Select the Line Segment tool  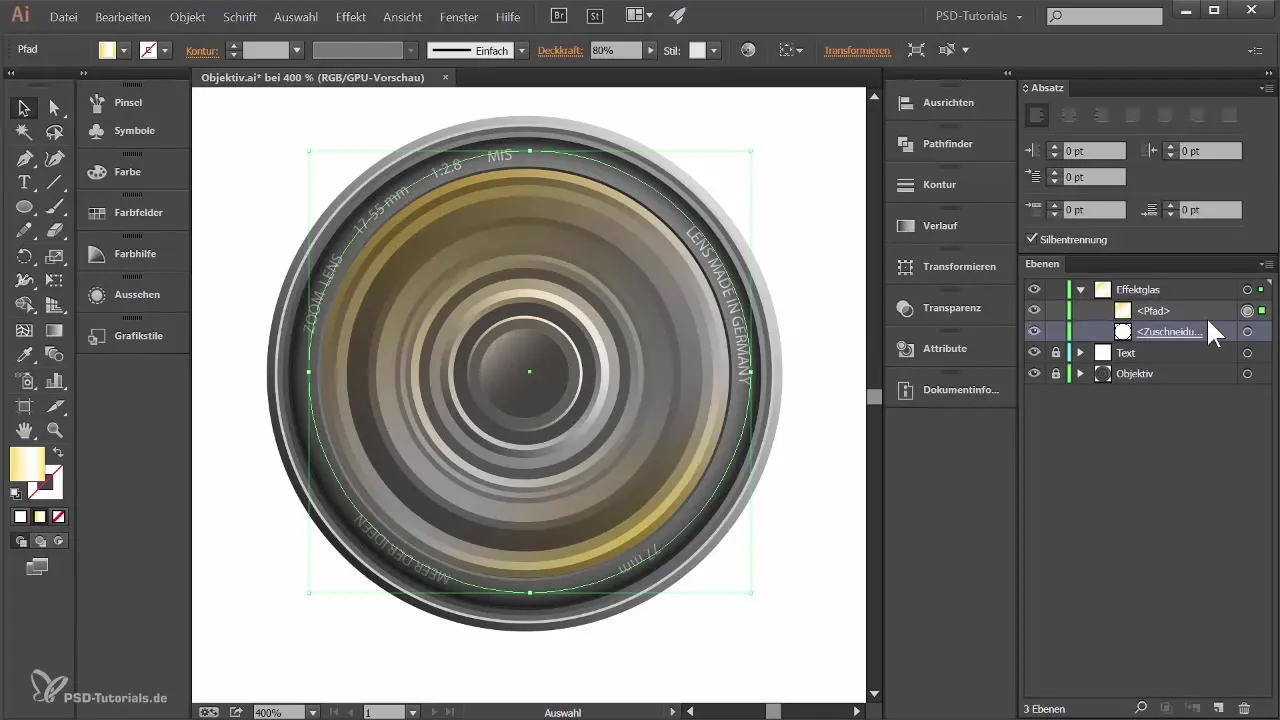click(55, 182)
